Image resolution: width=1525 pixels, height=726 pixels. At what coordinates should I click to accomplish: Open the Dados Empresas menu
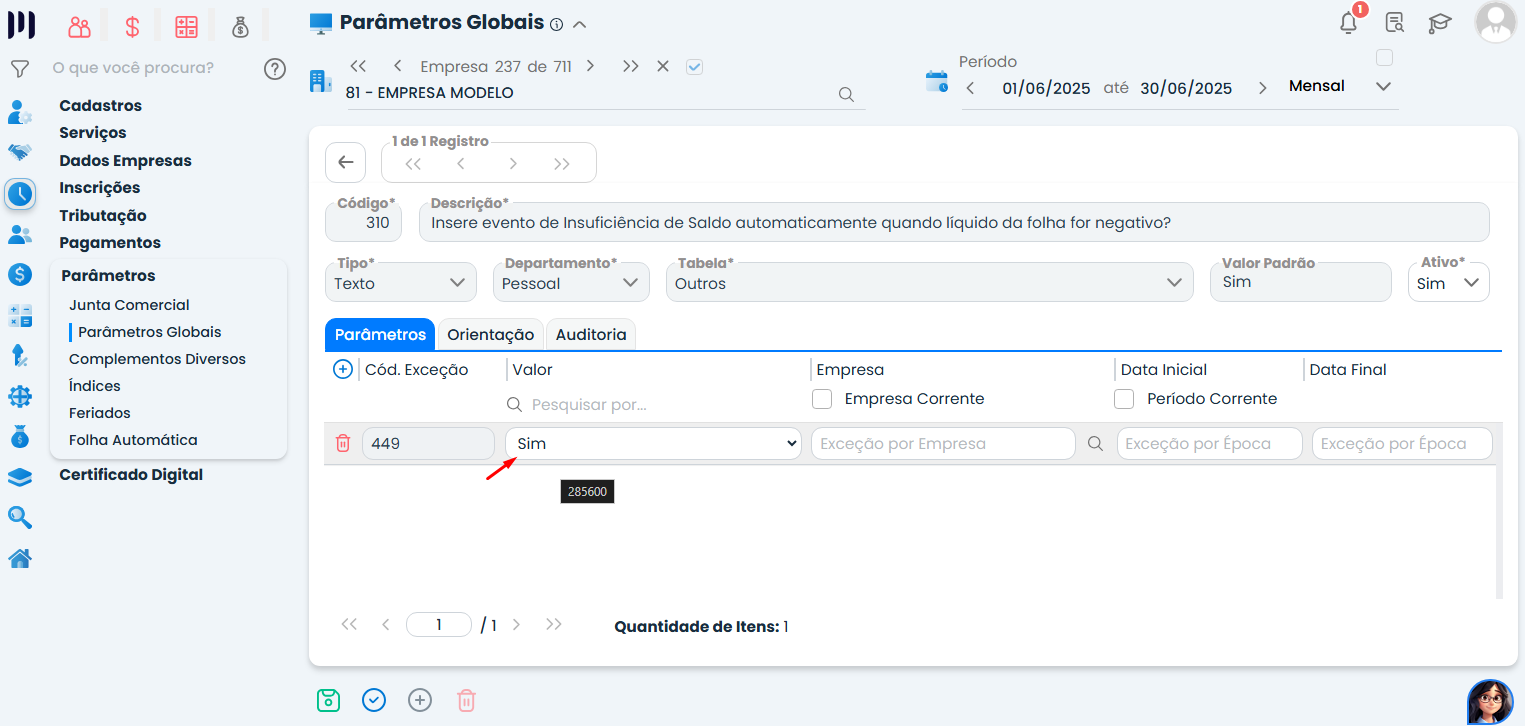click(125, 161)
